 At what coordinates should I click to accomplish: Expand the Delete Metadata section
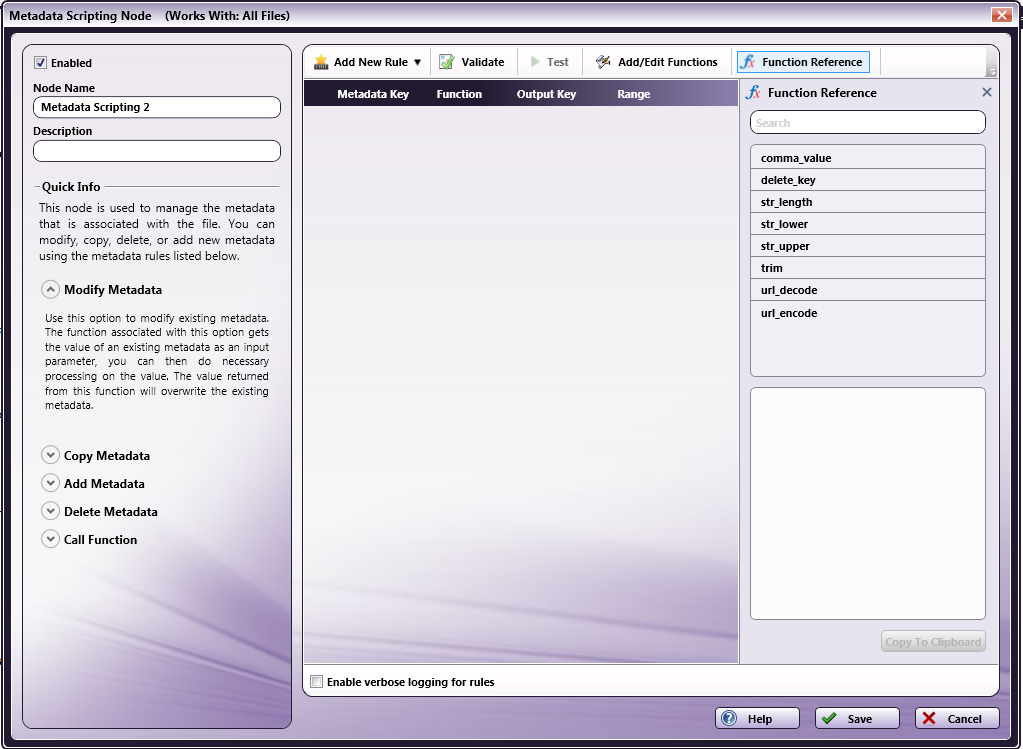50,512
